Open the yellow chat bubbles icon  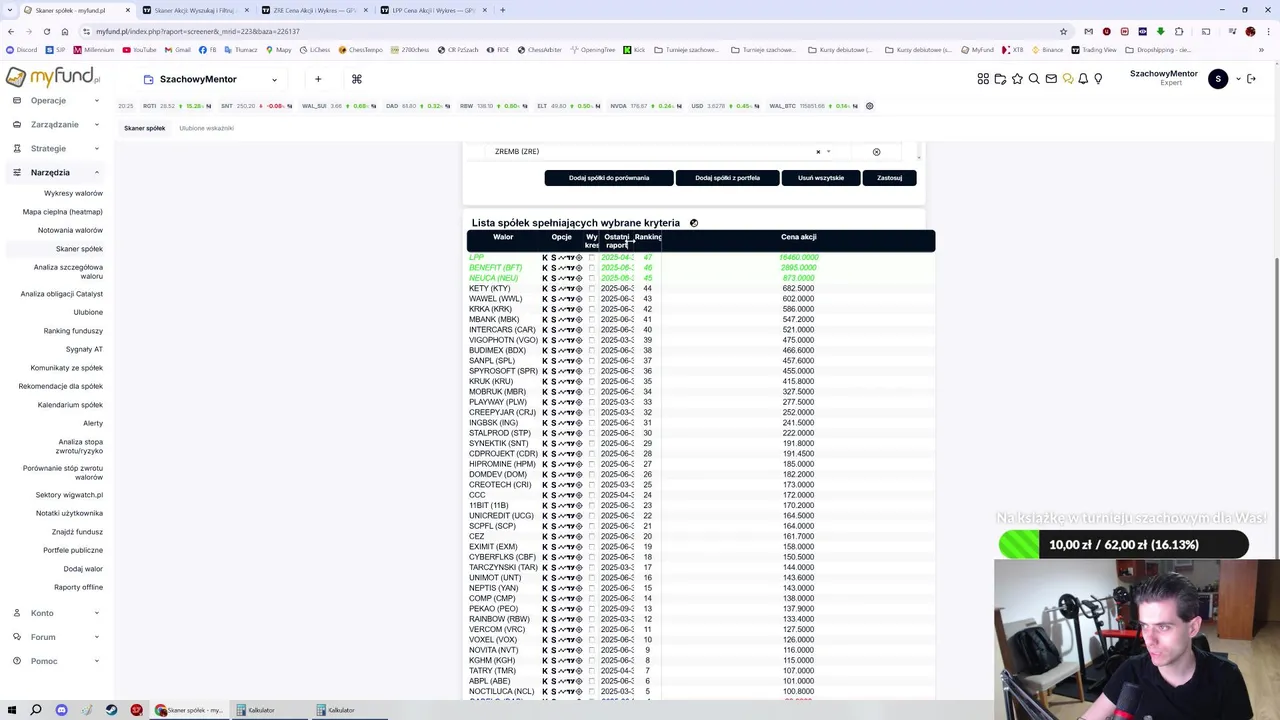[x=1068, y=79]
